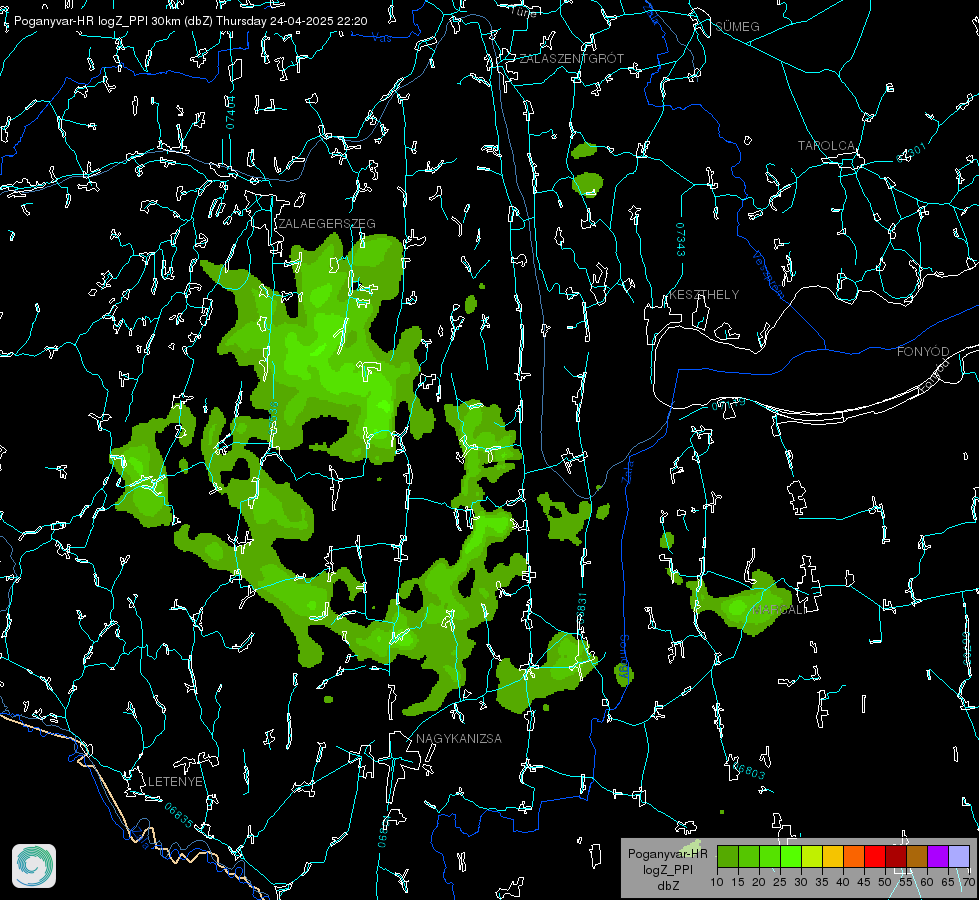This screenshot has height=900, width=979.
Task: Select the green 15-20 dBZ legend swatch
Action: click(749, 856)
